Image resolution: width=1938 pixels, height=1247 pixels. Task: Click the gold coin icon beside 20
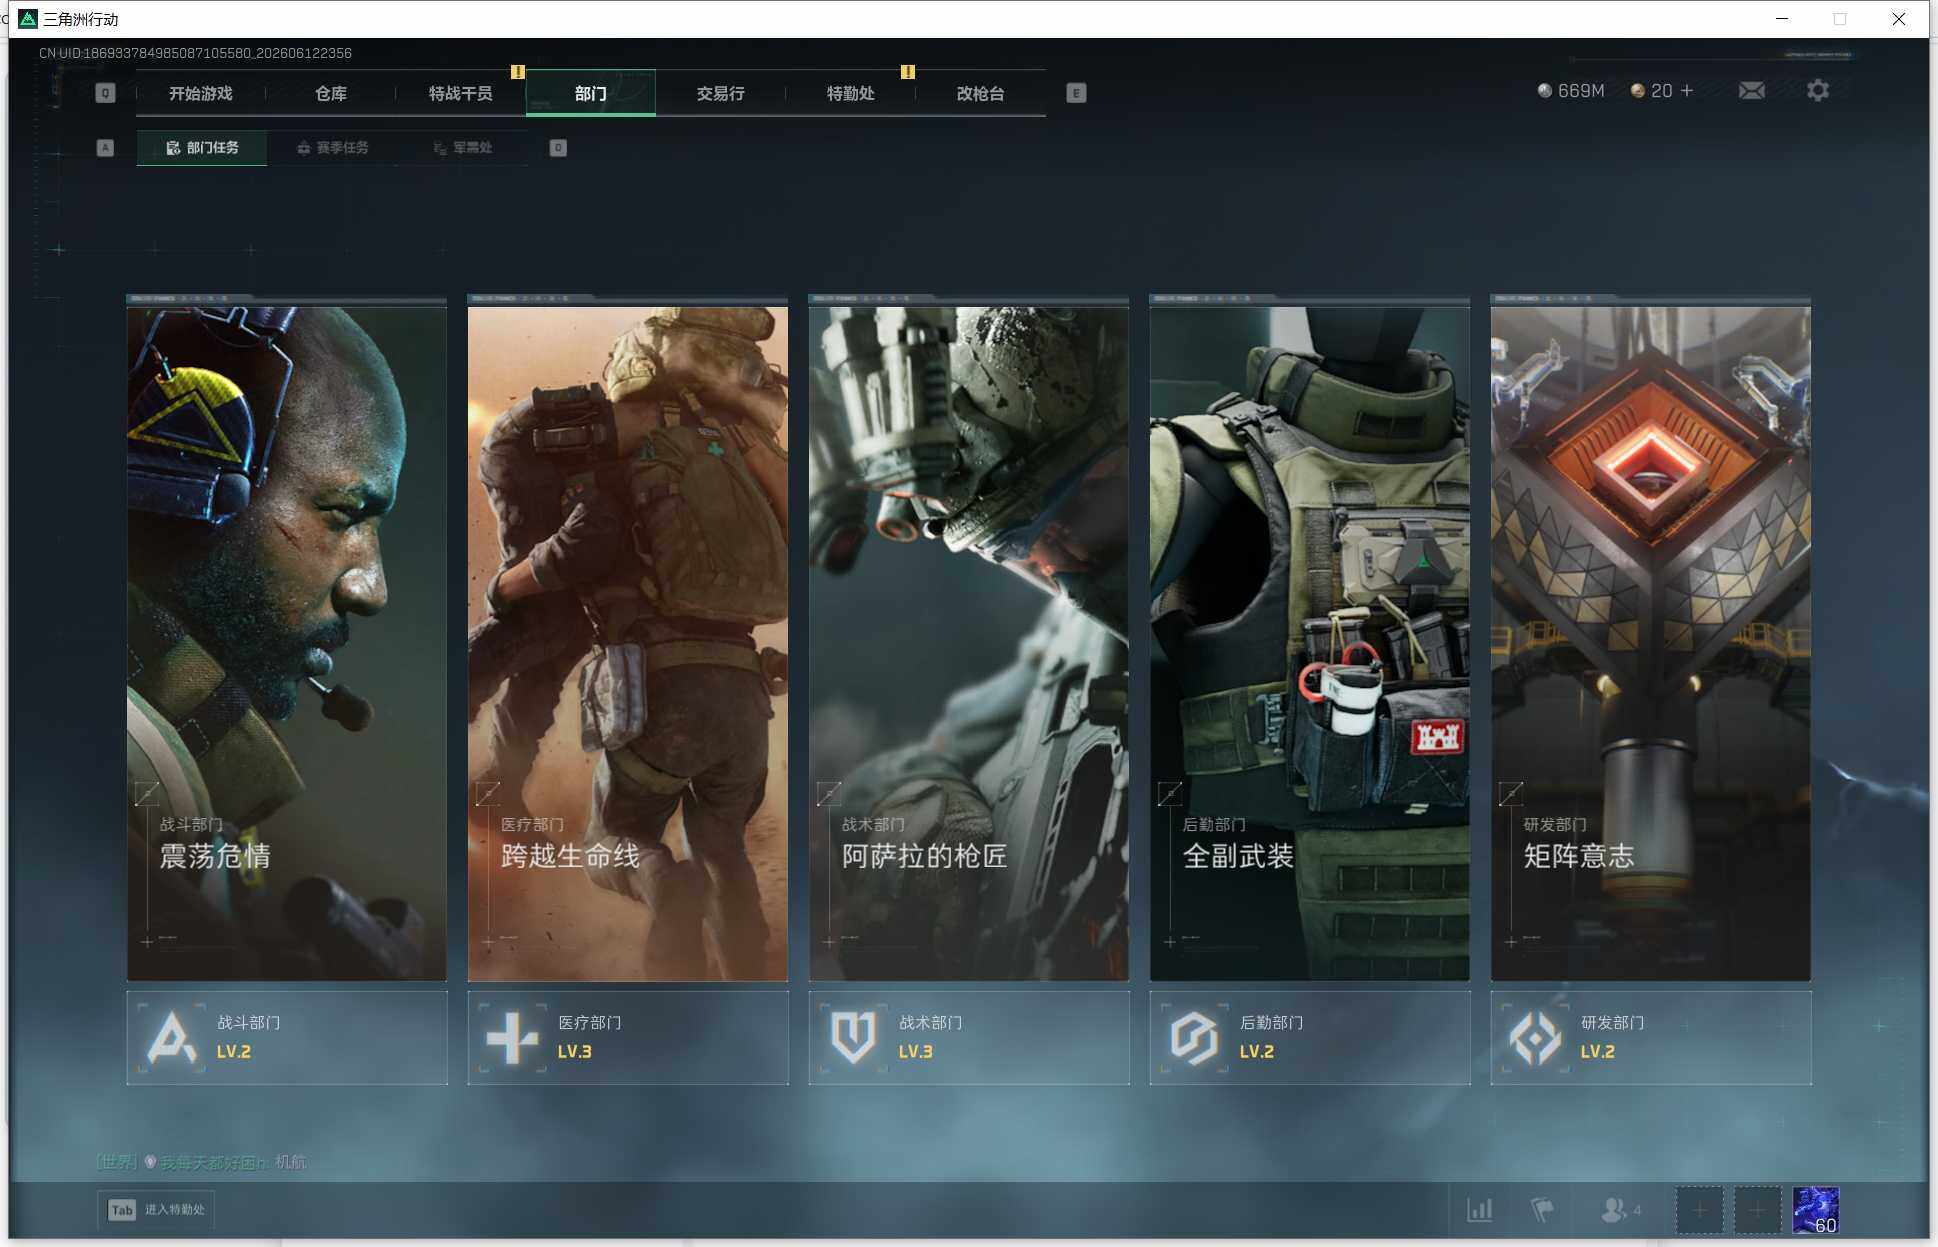click(1638, 91)
